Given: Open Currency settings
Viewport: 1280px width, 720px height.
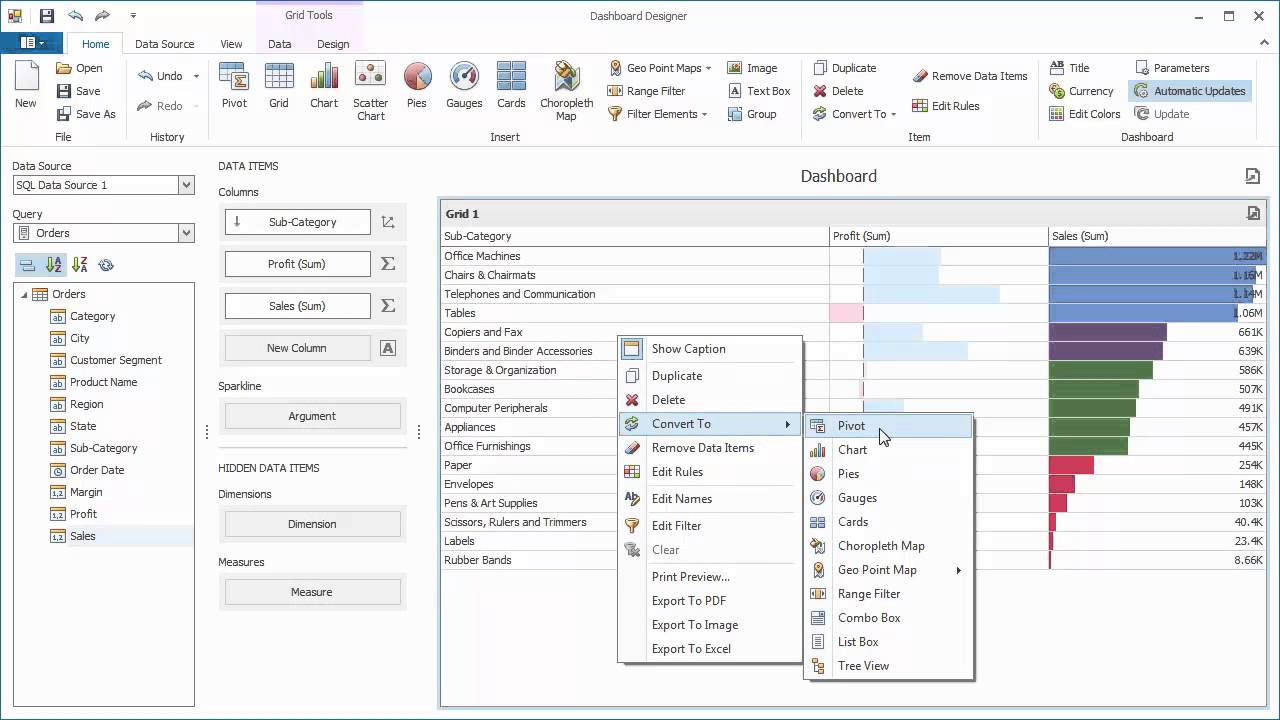Looking at the screenshot, I should [1081, 91].
